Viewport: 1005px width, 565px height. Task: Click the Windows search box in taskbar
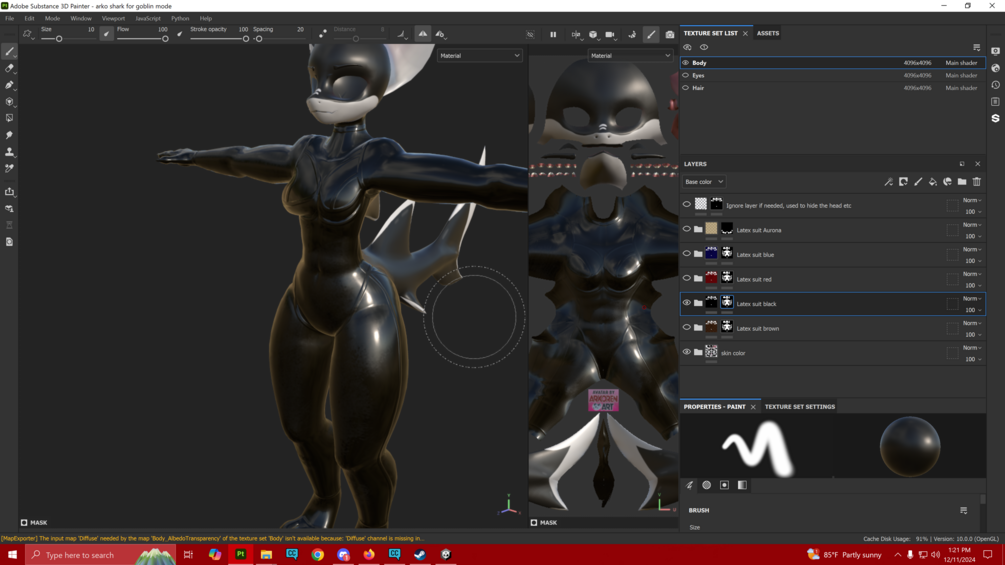pyautogui.click(x=101, y=555)
